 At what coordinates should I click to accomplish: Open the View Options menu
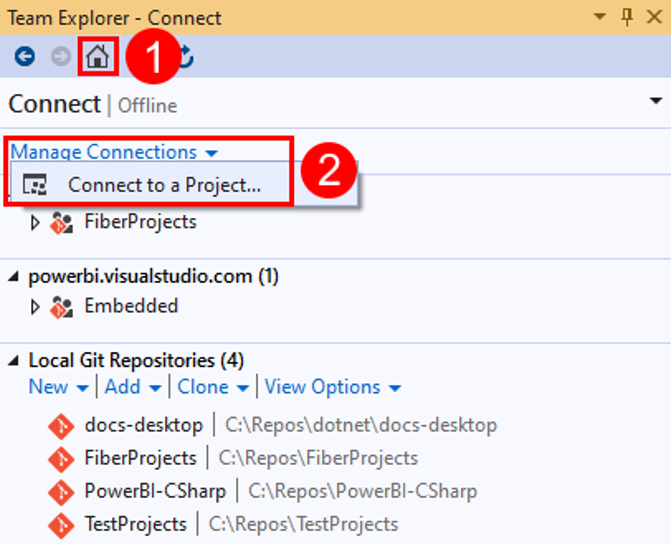[x=332, y=387]
